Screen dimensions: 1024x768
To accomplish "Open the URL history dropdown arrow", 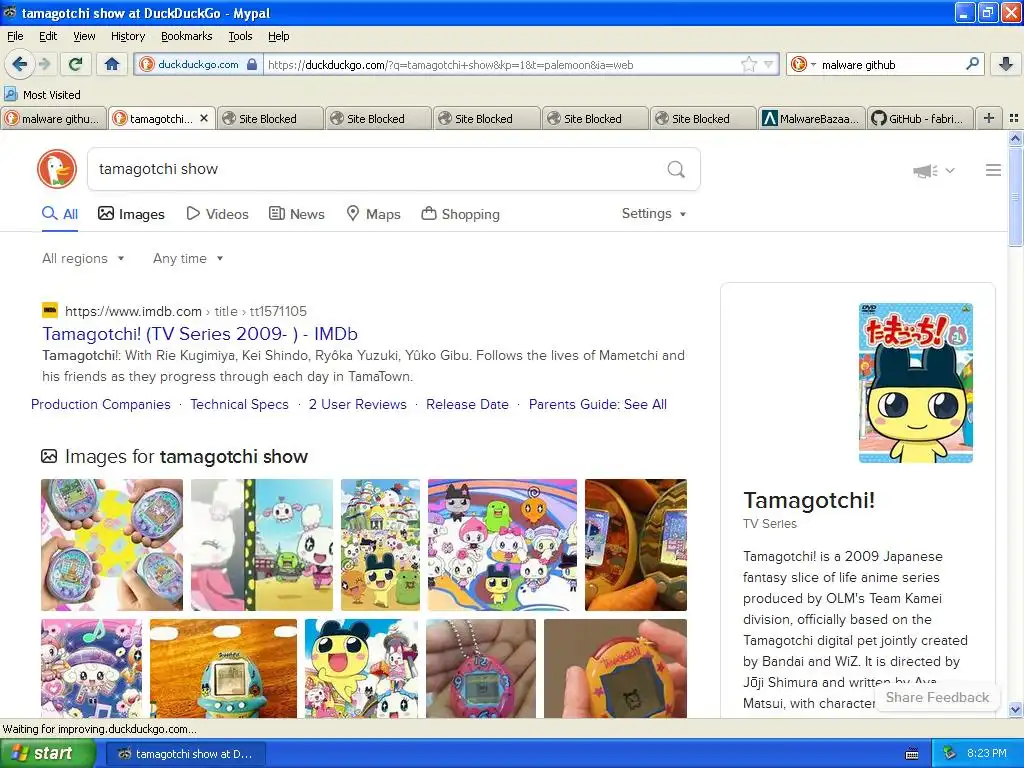I will point(769,64).
